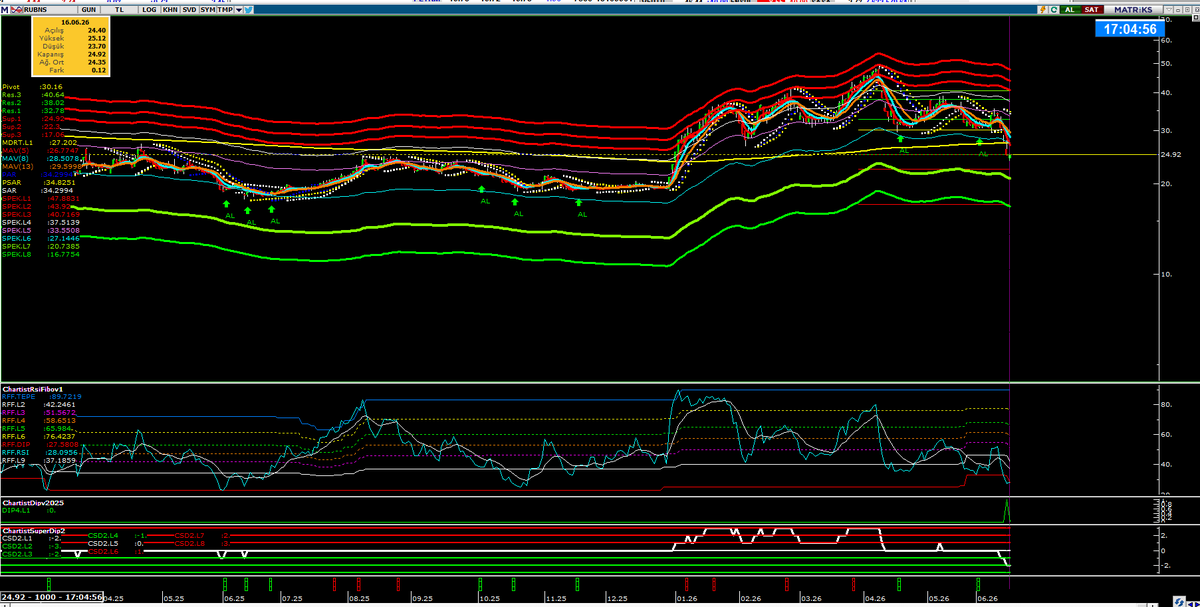Select the MAV(5) indicator label
Screen dimensions: 1200x607
pyautogui.click(x=40, y=151)
